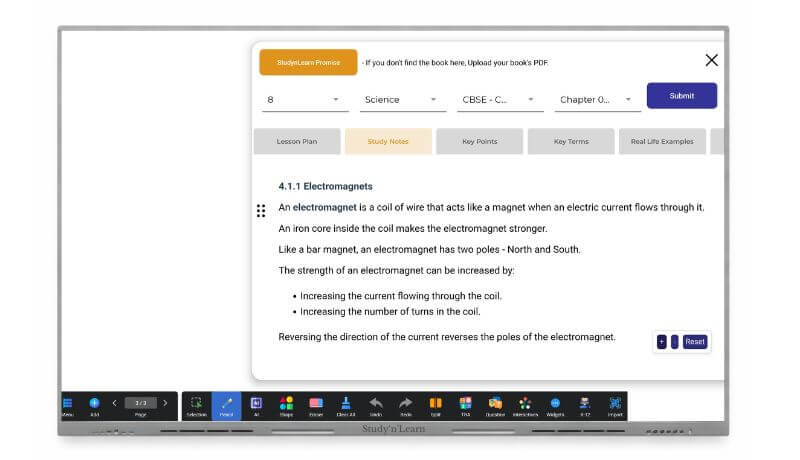Click the bullet Increasing the current flowing

pos(401,296)
